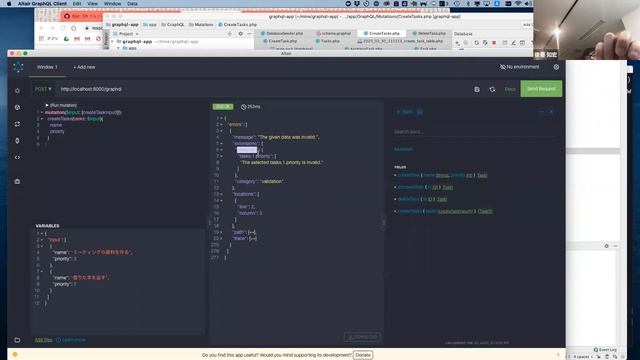Viewport: 640px width, 360px height.
Task: Open the Project dropdown in IDE
Action: 126,34
